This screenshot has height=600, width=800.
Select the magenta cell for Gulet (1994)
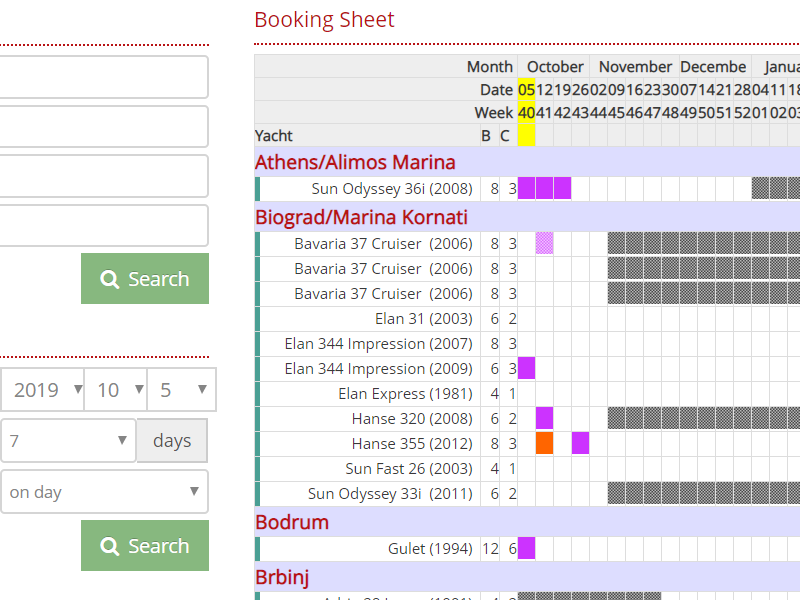[526, 548]
